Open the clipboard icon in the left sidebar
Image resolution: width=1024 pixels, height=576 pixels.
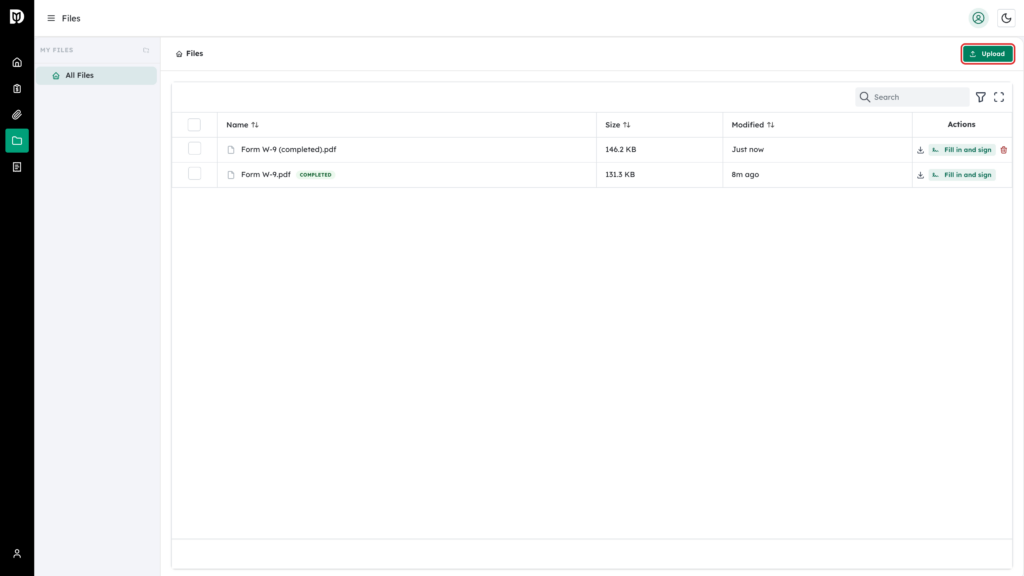[17, 89]
